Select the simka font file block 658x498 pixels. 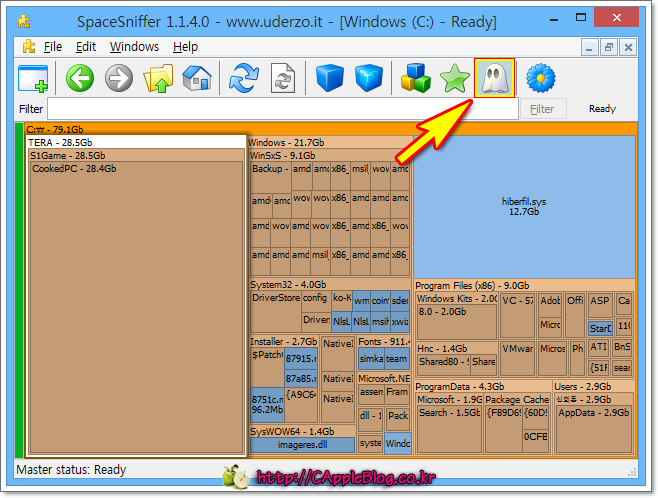371,359
